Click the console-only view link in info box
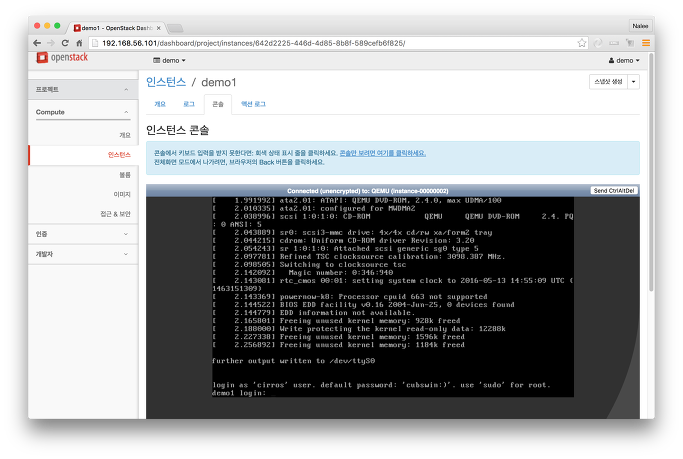The height and width of the screenshot is (459, 683). pyautogui.click(x=382, y=153)
